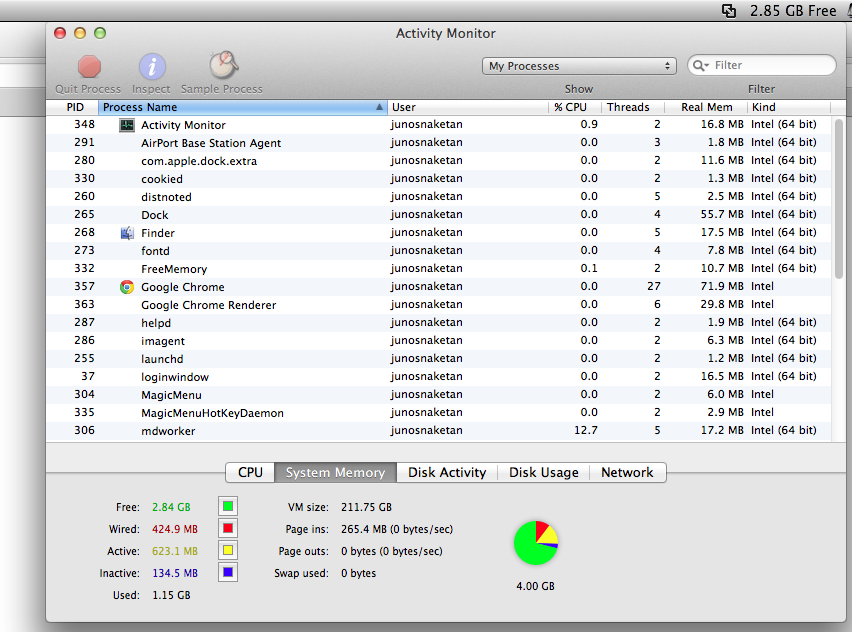The image size is (852, 632).
Task: Sort by the % CPU column header
Action: click(575, 107)
